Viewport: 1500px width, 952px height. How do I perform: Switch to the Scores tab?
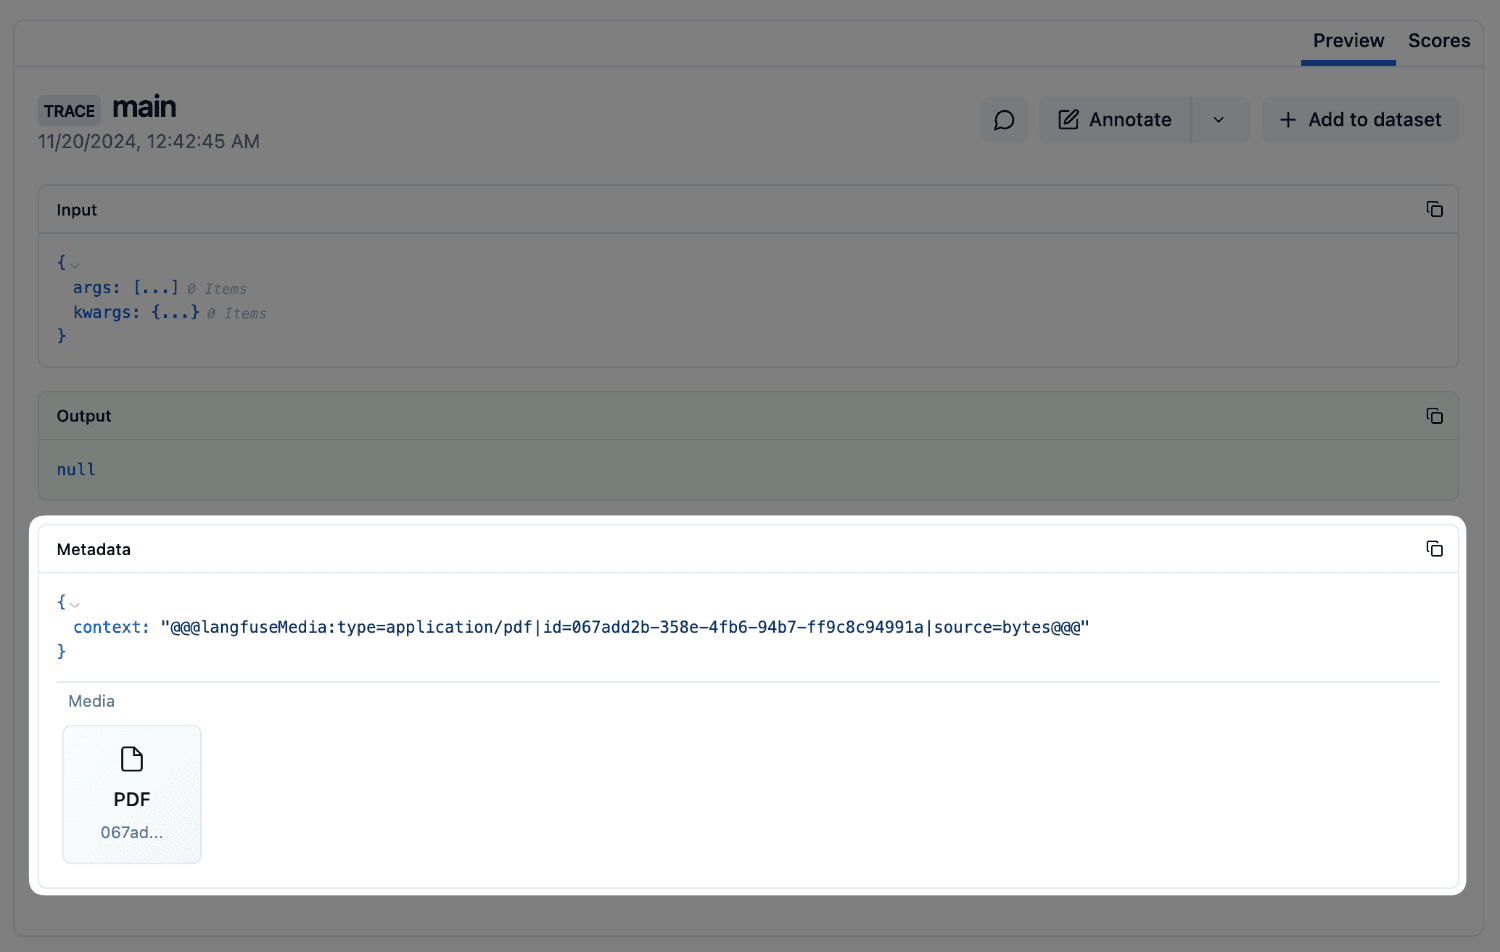1438,41
